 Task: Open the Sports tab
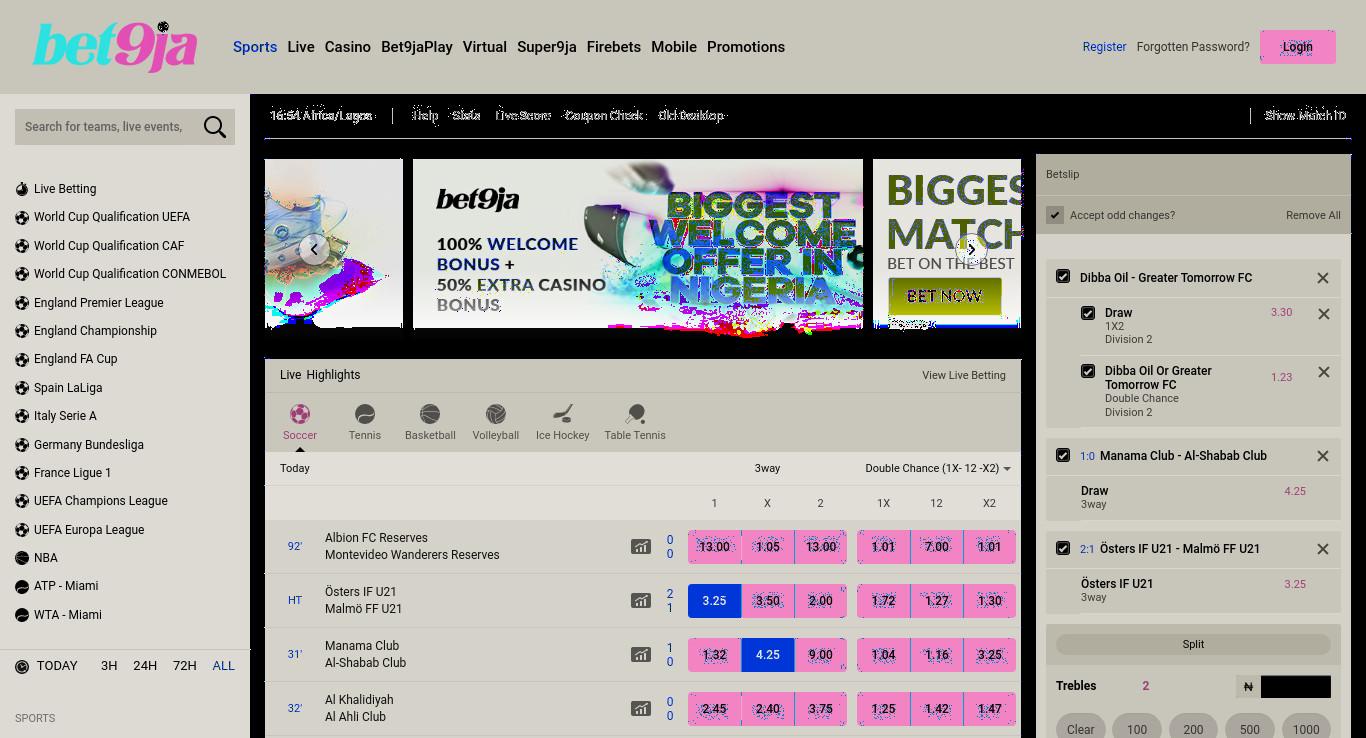pyautogui.click(x=255, y=47)
